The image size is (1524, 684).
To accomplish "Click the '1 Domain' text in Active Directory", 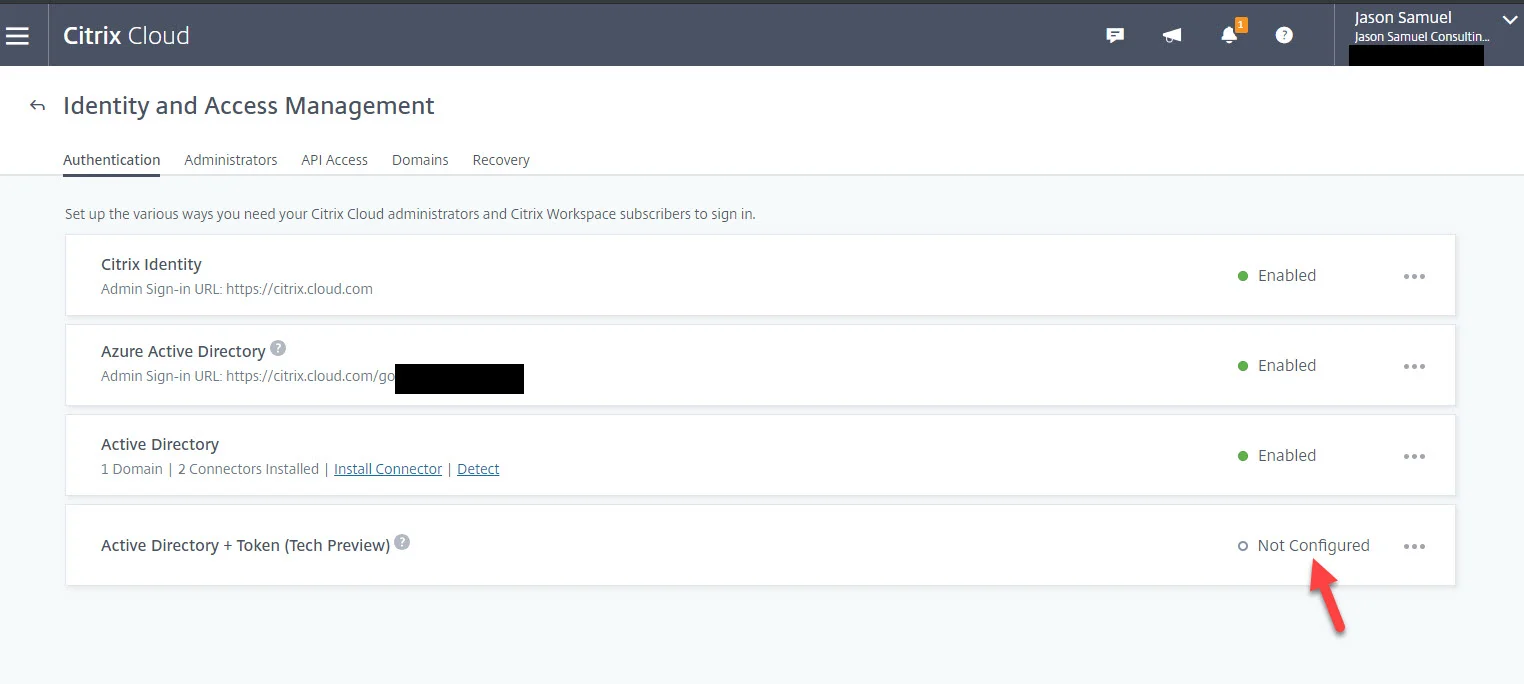I will coord(131,469).
